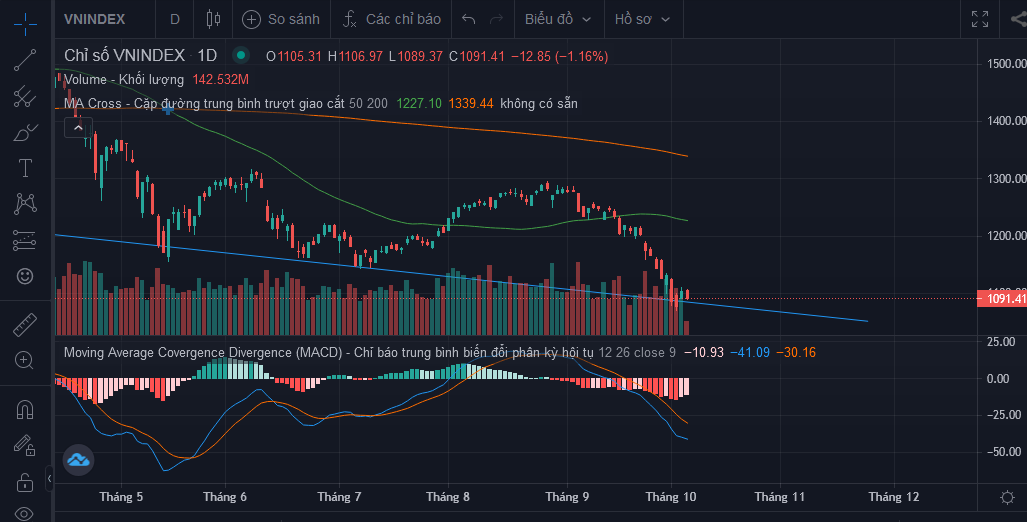Select the text annotation tool
1027x522 pixels.
(x=25, y=167)
